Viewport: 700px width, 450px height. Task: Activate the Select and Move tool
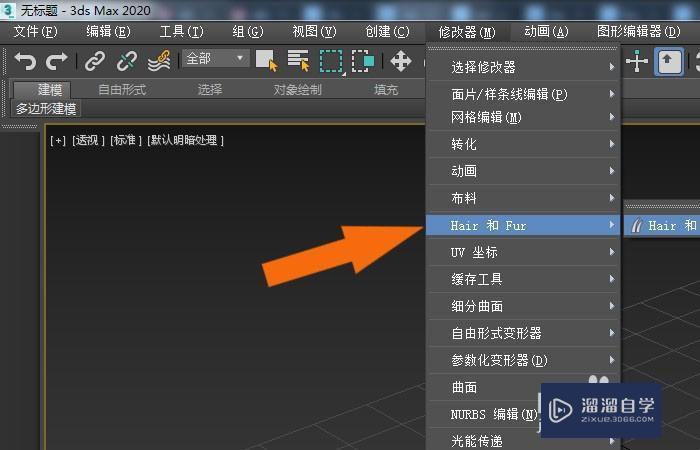click(x=401, y=61)
